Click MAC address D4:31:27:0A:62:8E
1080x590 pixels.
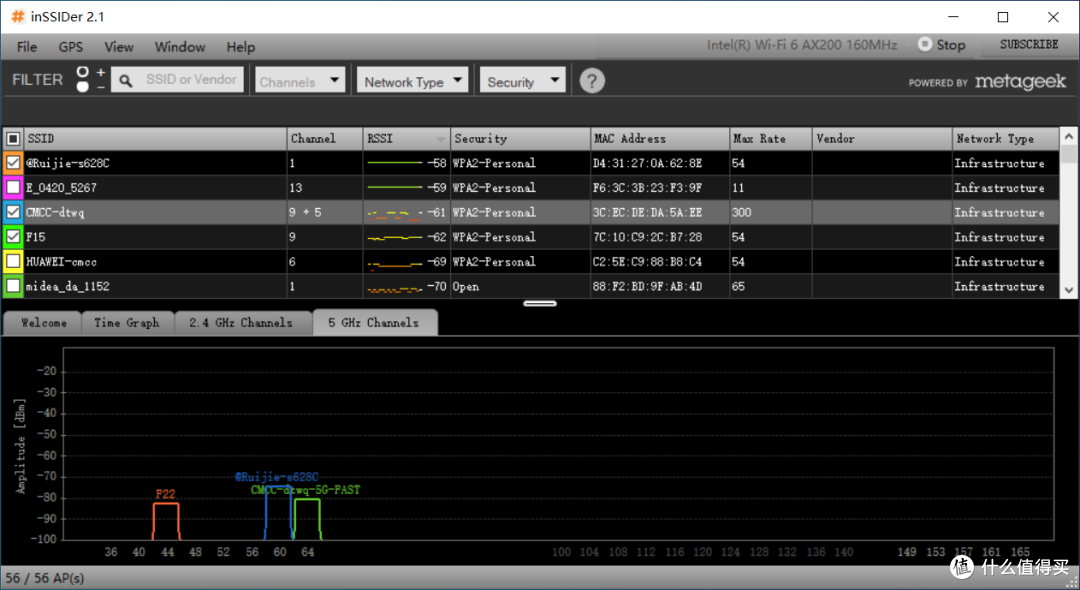[x=647, y=163]
